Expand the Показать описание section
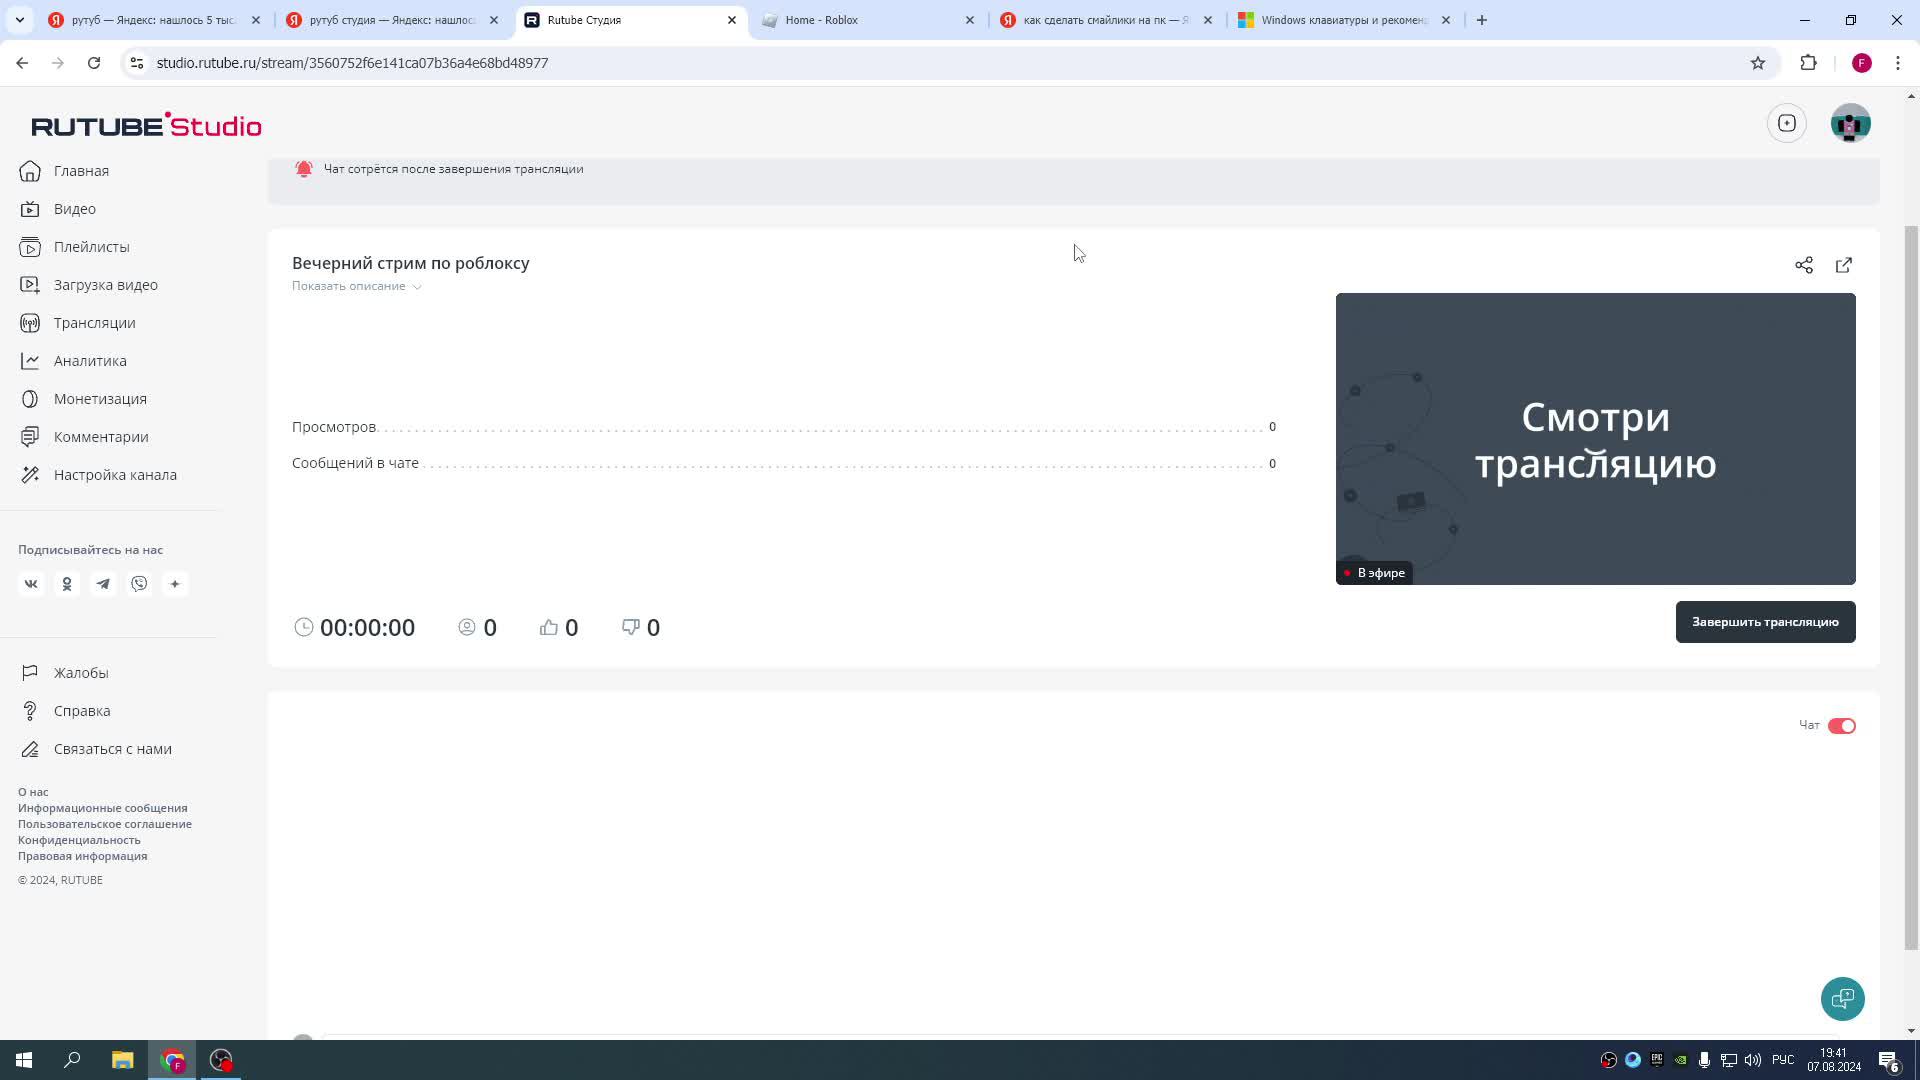Screen dimensions: 1920x1080 pos(349,286)
